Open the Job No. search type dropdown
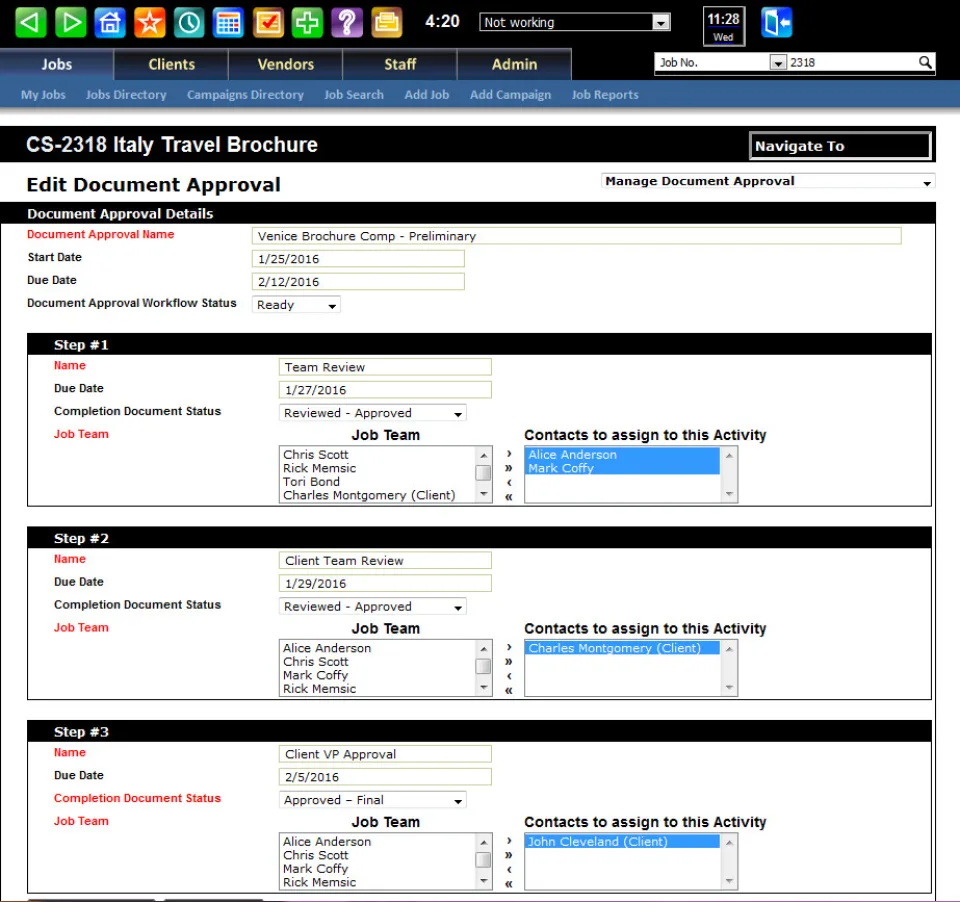Viewport: 960px width, 902px height. click(778, 62)
